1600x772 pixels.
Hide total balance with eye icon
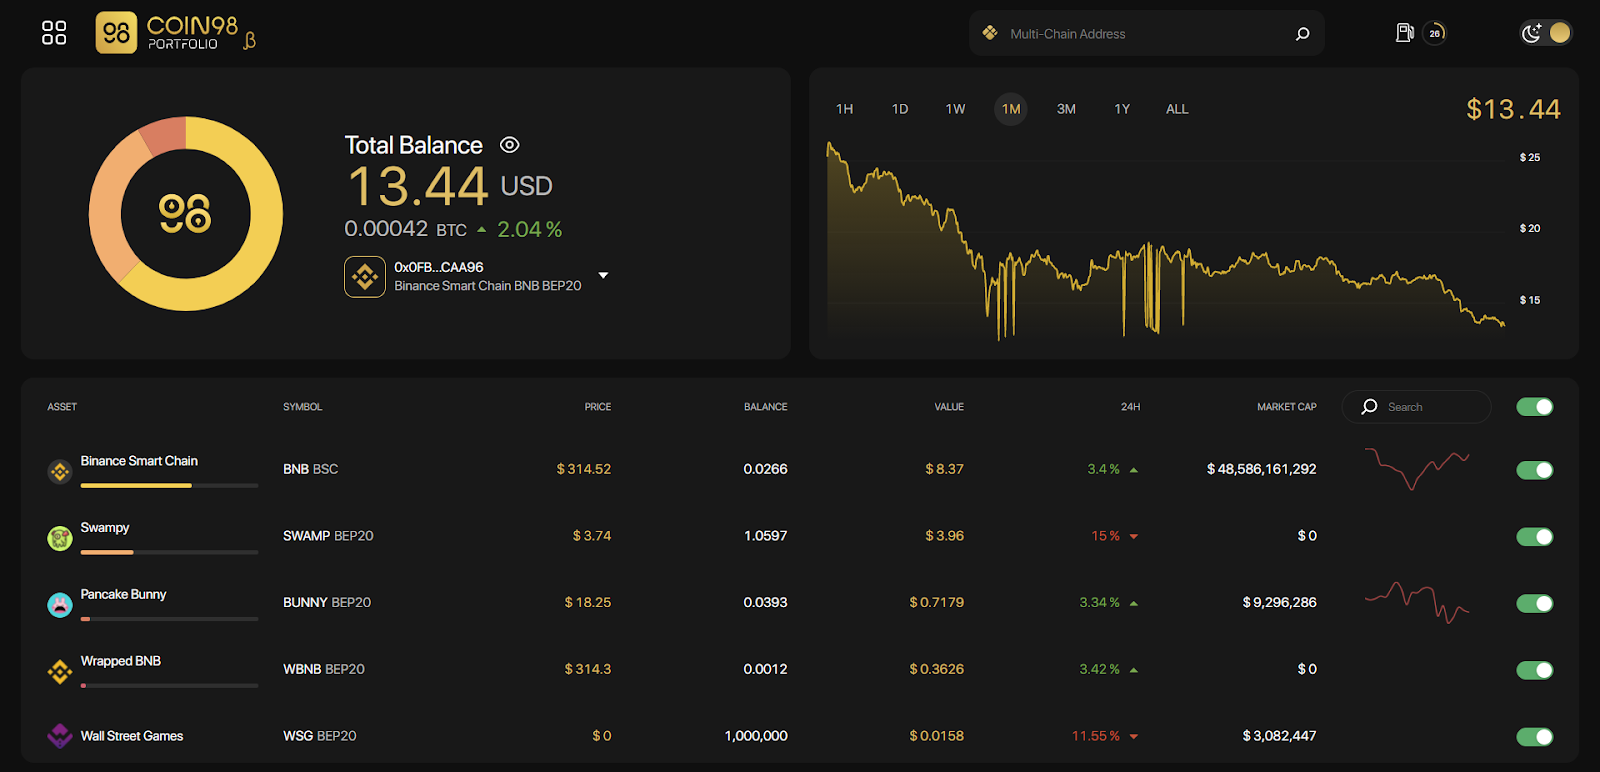pyautogui.click(x=509, y=145)
